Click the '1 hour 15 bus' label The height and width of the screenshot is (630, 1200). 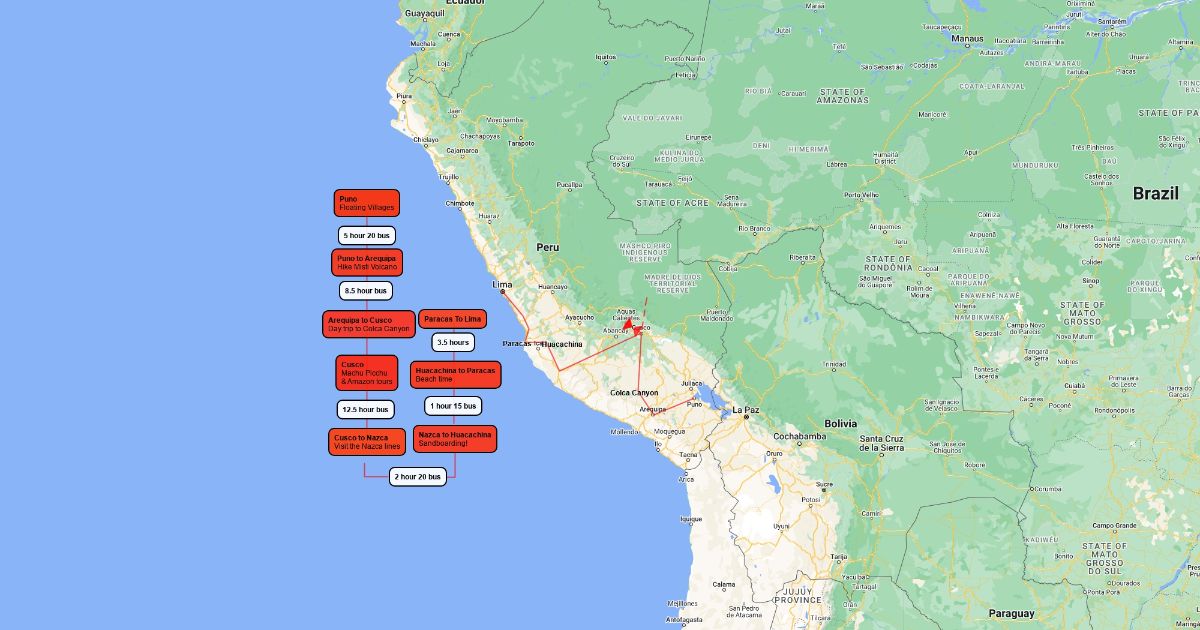(453, 406)
